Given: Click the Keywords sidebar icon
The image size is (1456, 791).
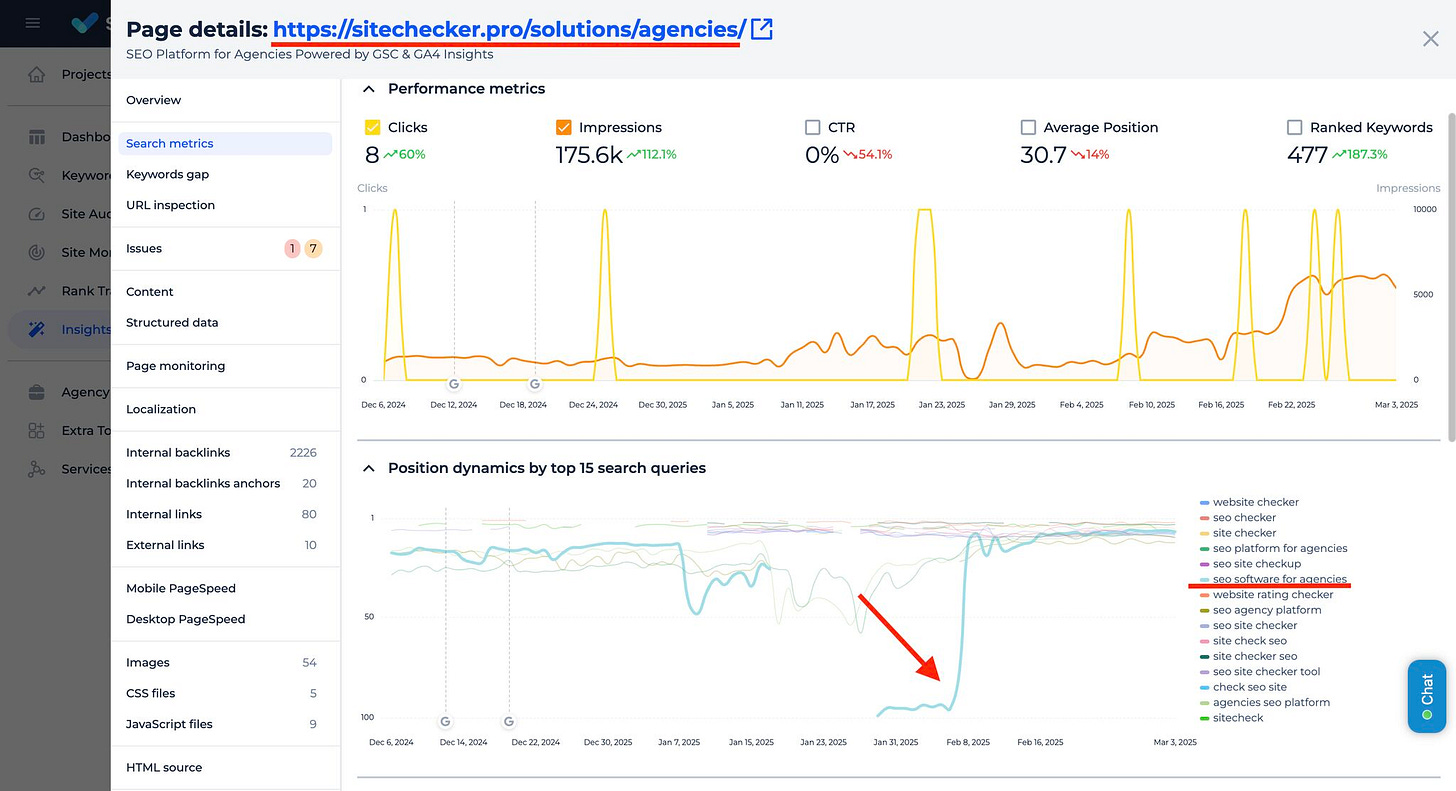Looking at the screenshot, I should coord(37,175).
